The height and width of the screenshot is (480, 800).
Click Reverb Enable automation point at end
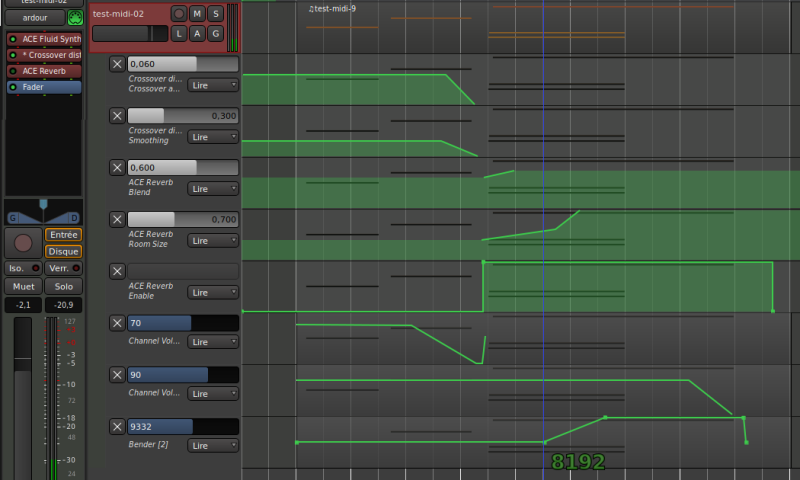coord(773,311)
